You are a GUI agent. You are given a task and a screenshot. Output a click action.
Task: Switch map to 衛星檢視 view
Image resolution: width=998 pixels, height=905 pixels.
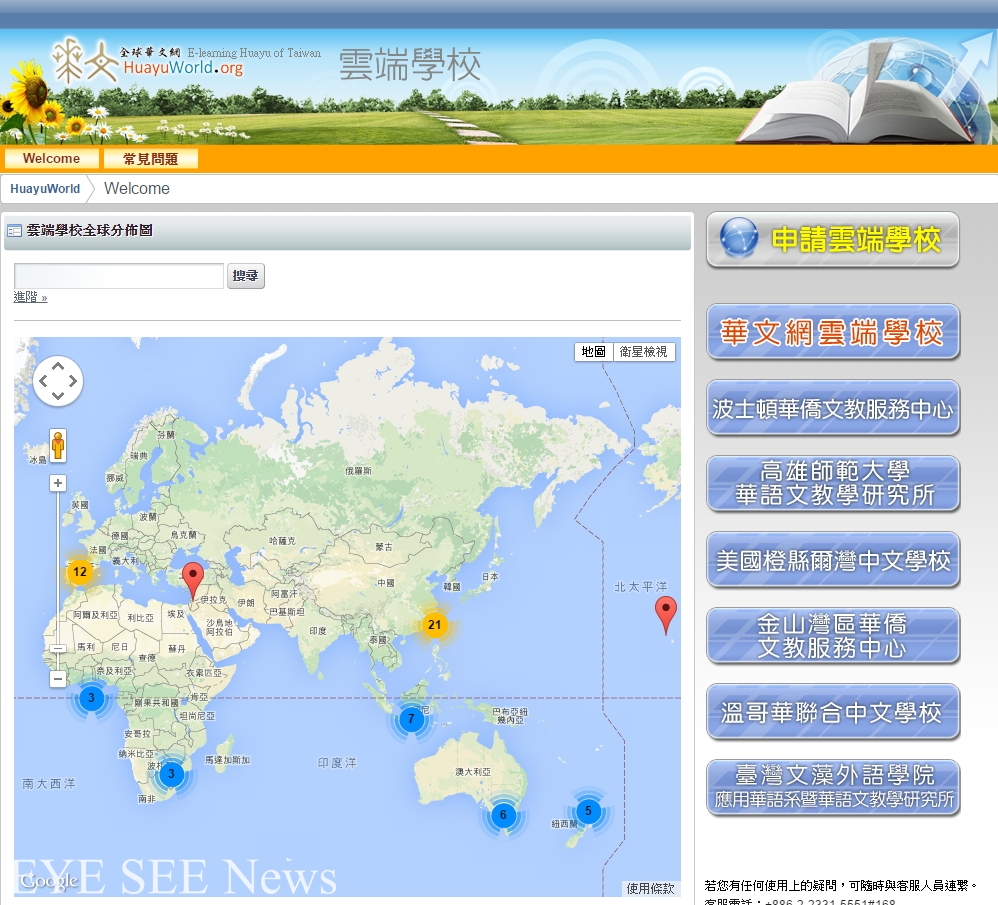643,352
